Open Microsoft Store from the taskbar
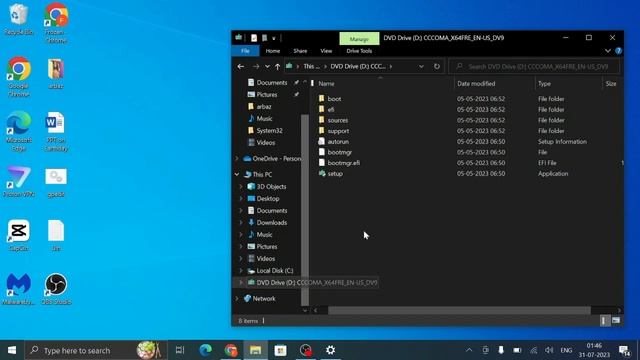 280,350
